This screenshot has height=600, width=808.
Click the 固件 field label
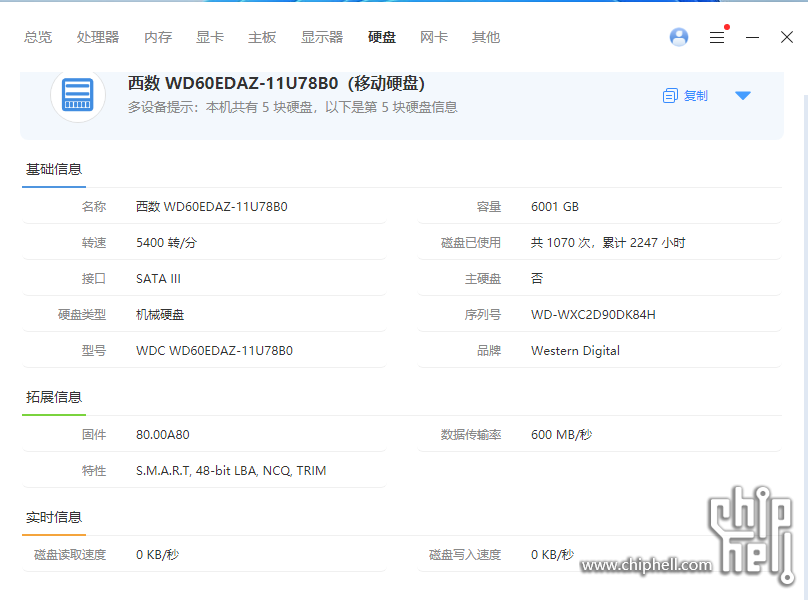coord(94,435)
